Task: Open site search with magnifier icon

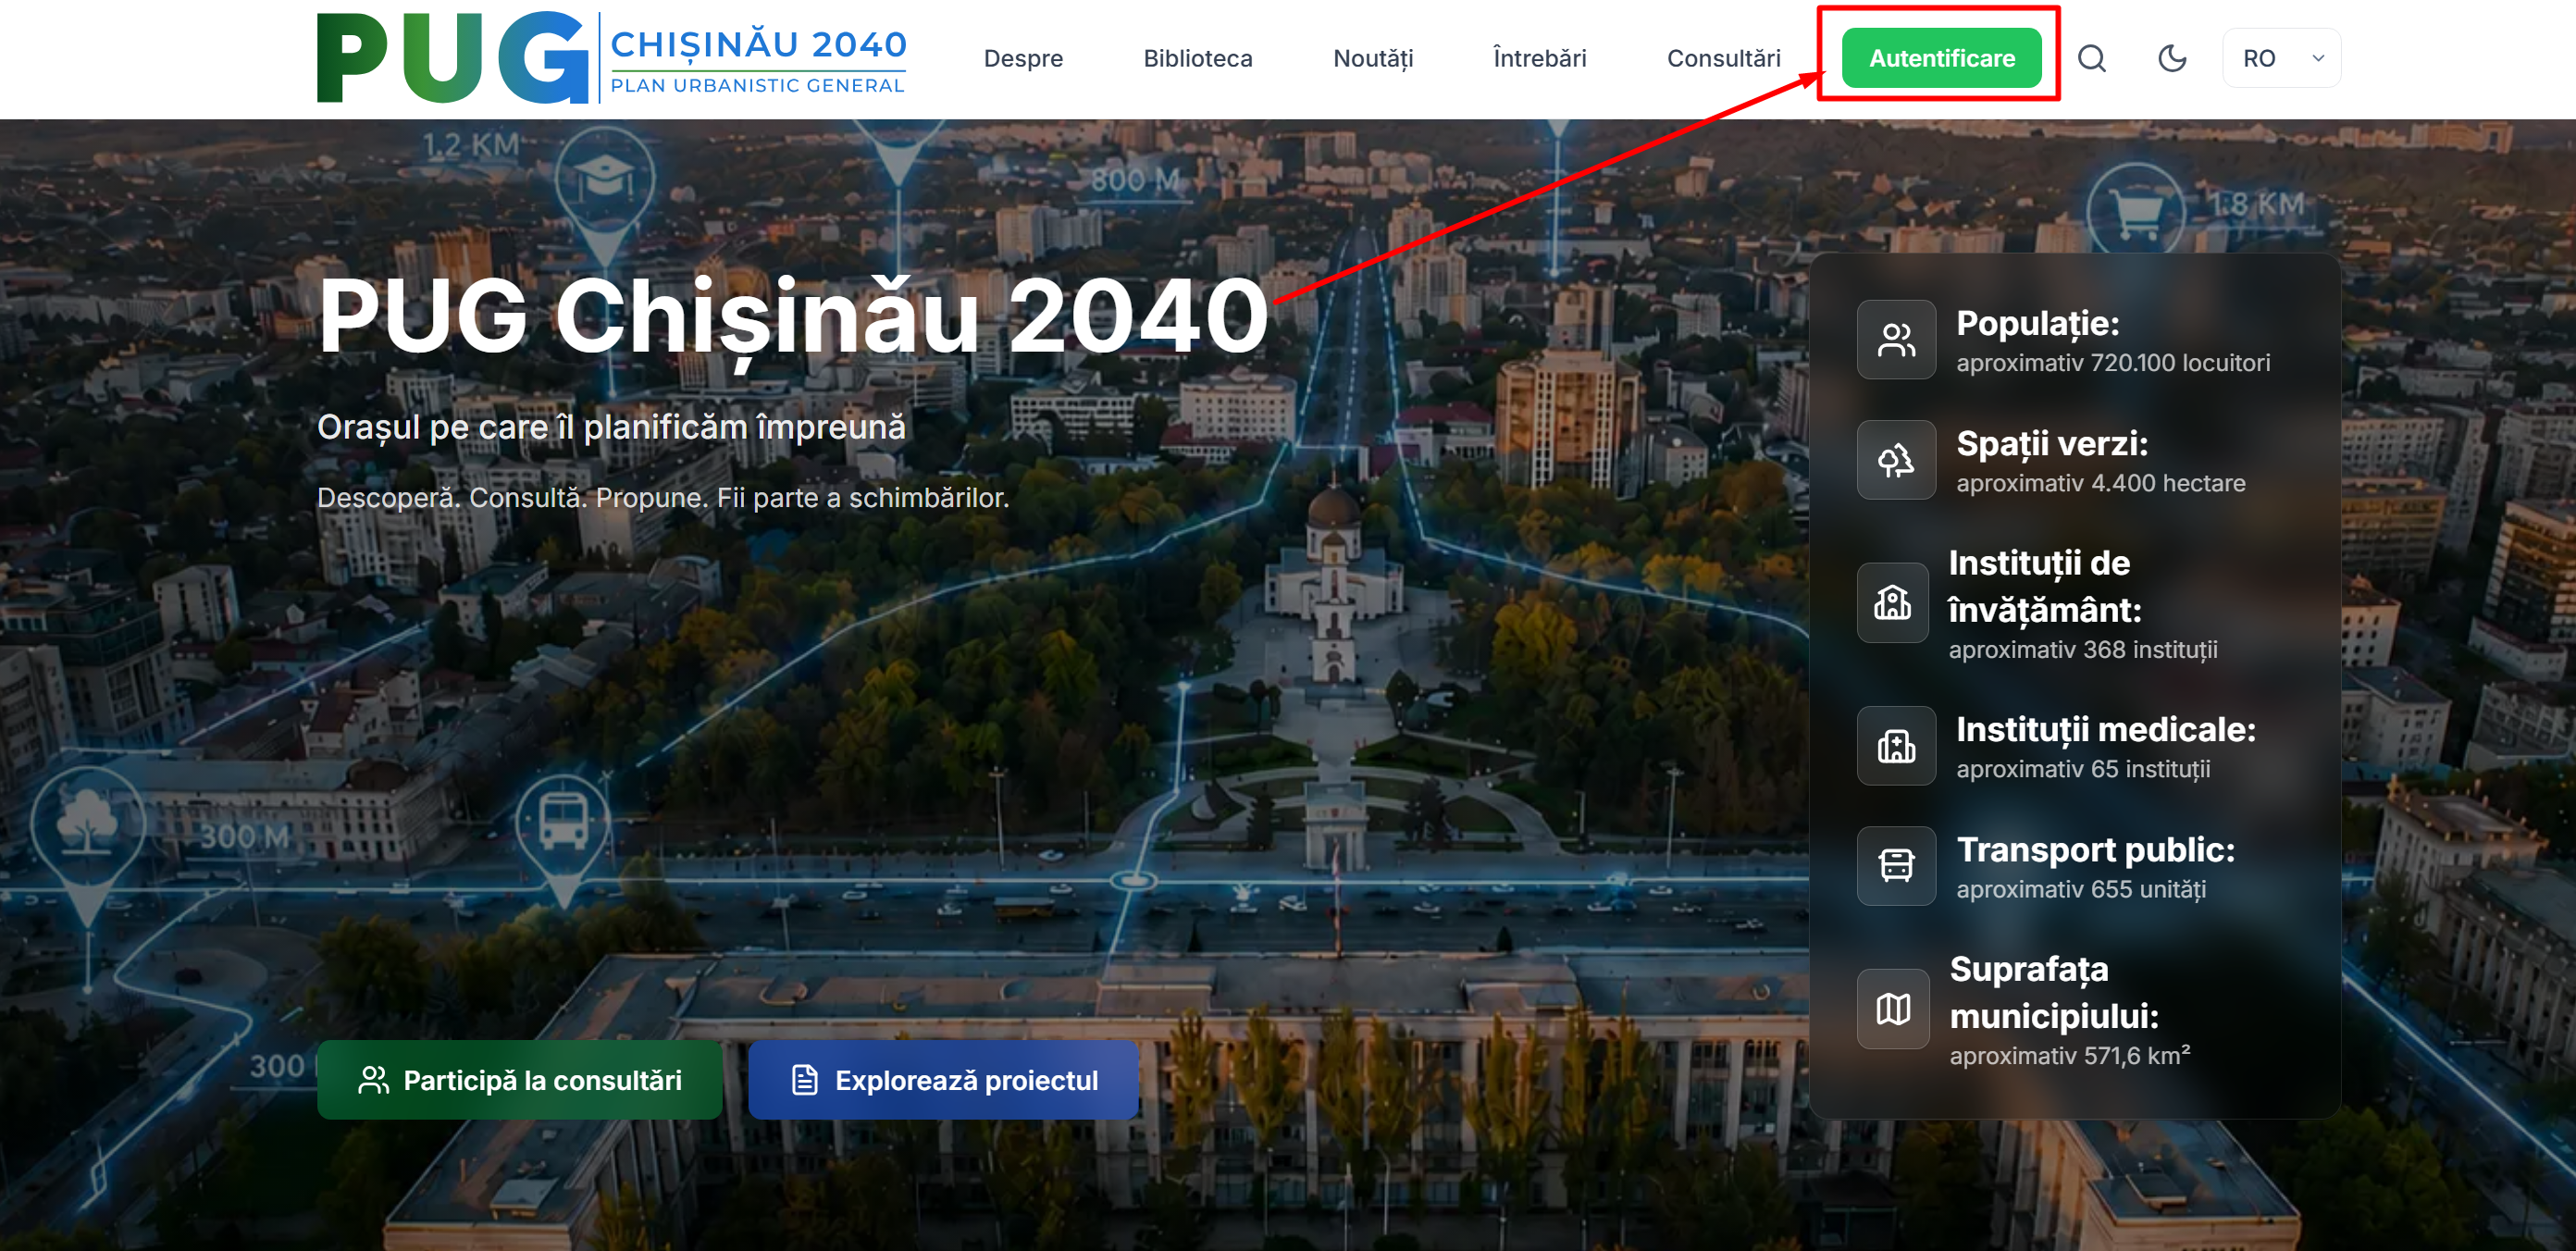Action: (2092, 58)
